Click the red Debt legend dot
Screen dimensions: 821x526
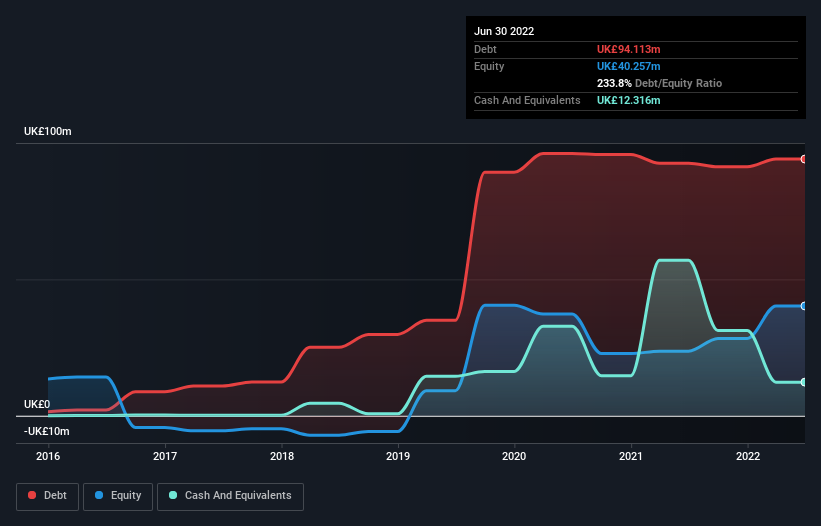click(32, 495)
